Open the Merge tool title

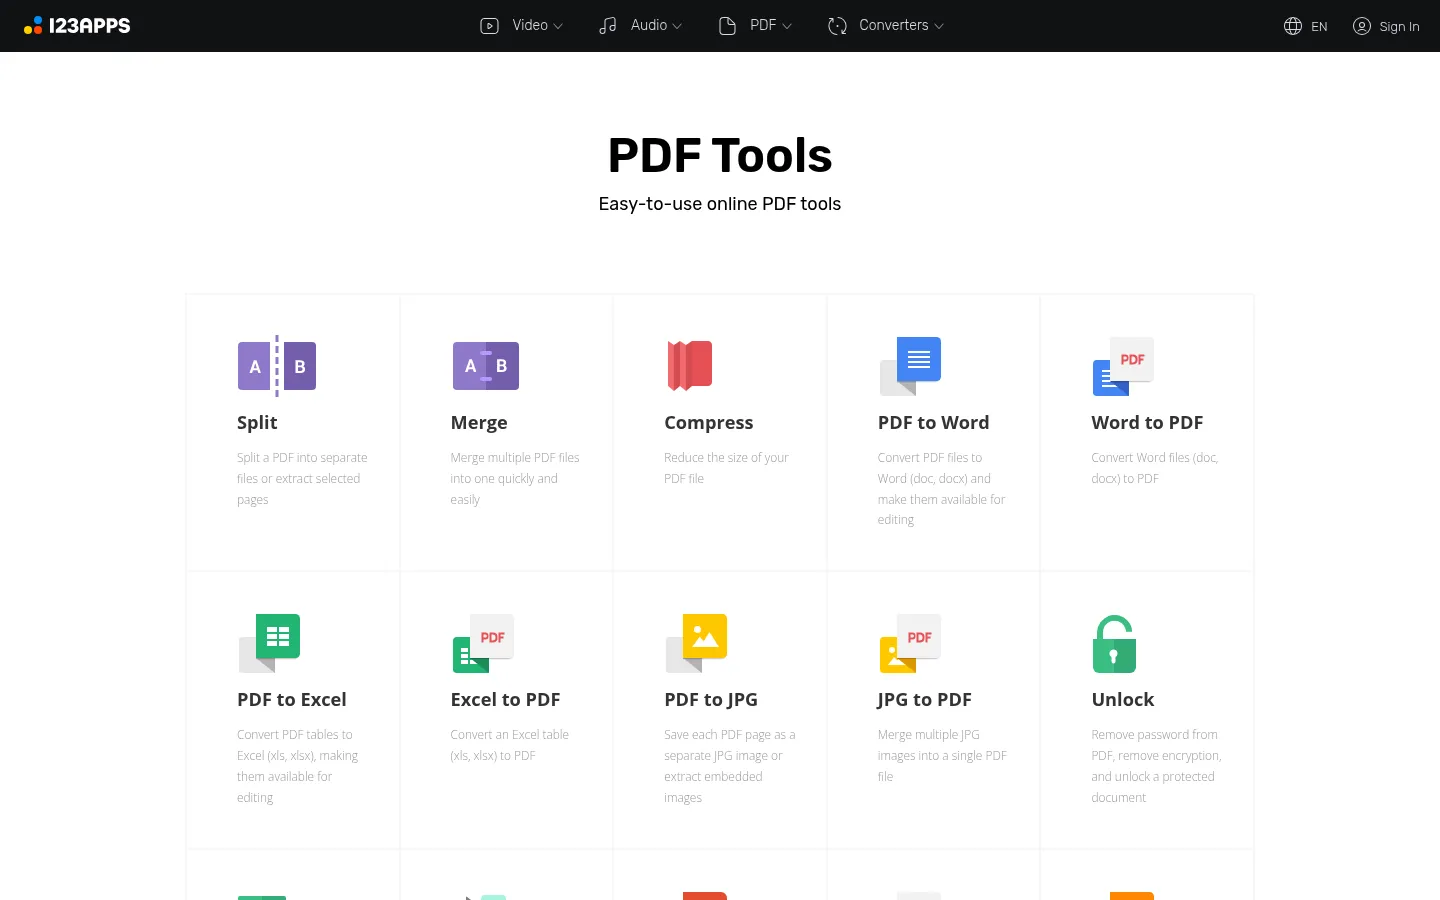[479, 423]
